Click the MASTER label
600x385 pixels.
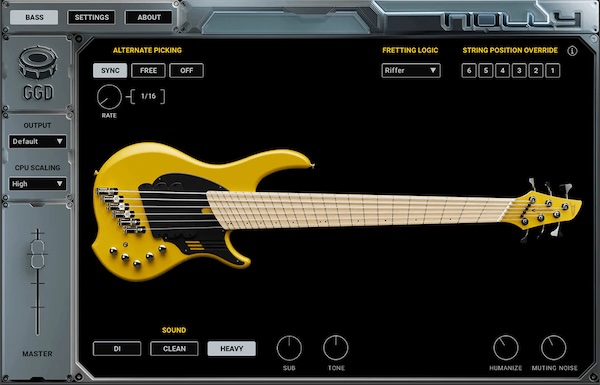click(37, 354)
